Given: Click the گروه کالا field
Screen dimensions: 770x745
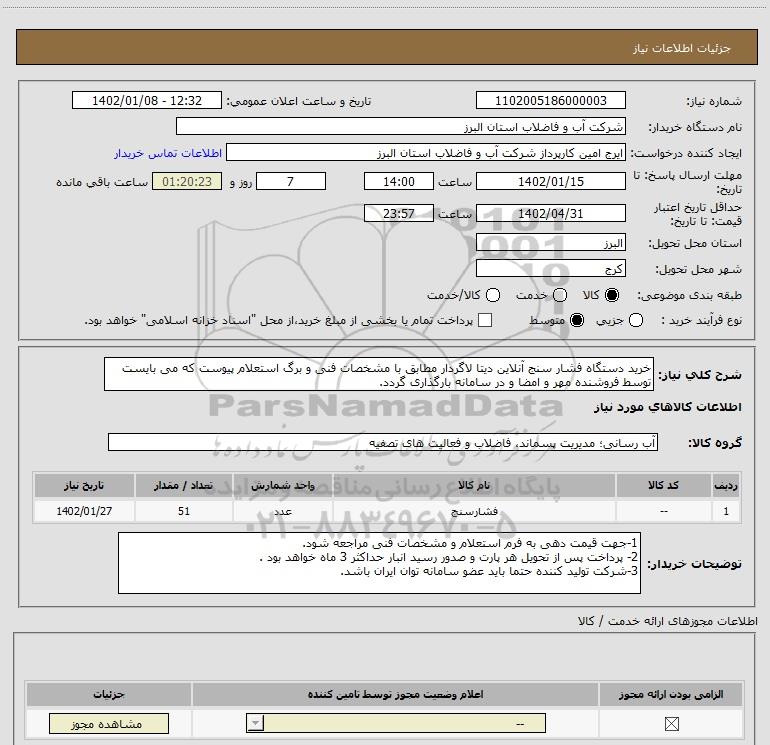Looking at the screenshot, I should [x=383, y=442].
